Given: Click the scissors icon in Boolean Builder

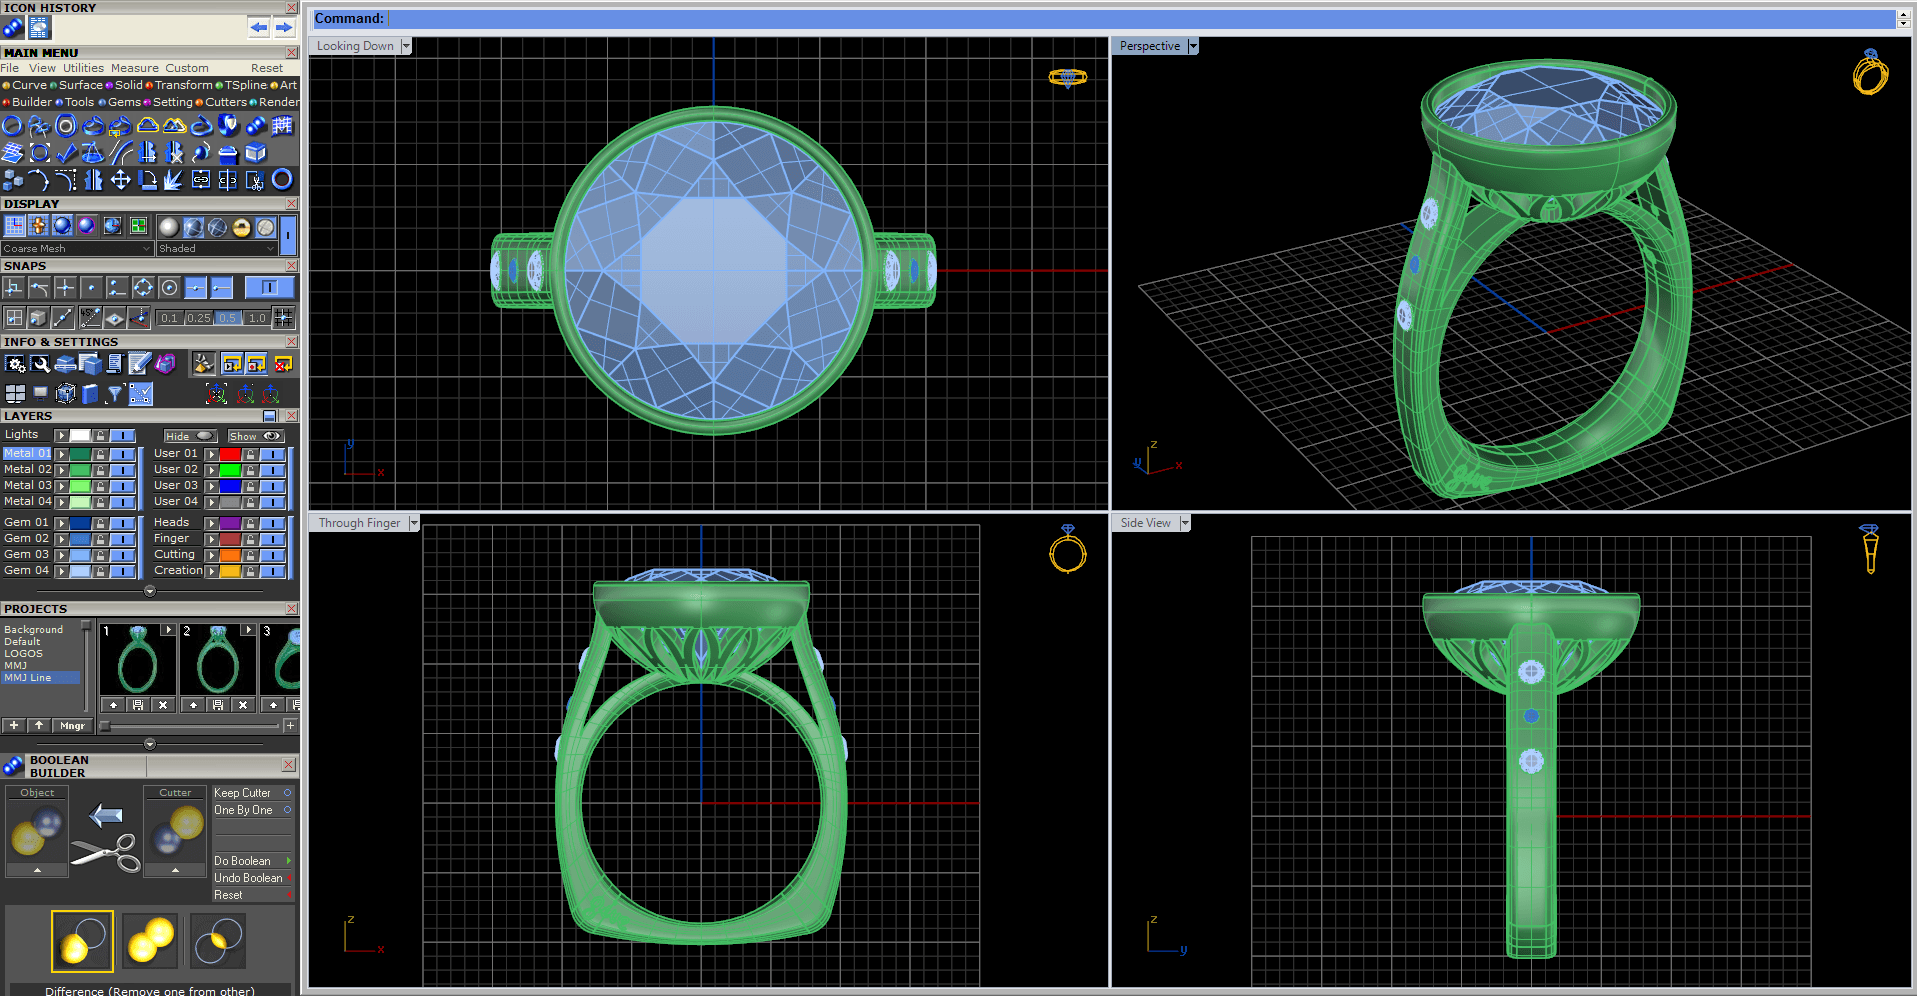Looking at the screenshot, I should [106, 852].
